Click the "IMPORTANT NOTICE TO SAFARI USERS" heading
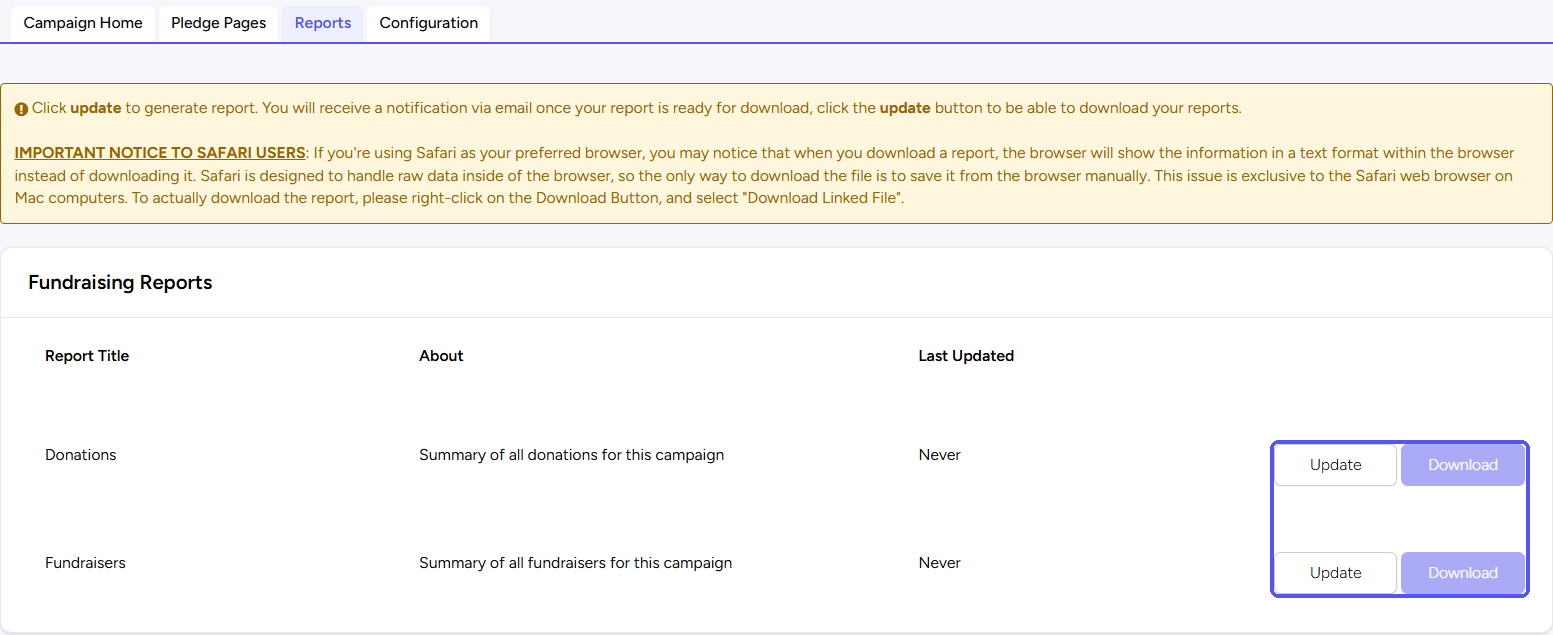This screenshot has height=635, width=1553. 160,153
